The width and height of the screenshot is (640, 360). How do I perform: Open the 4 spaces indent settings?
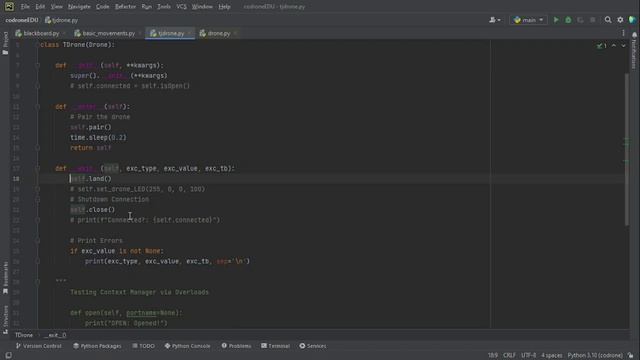click(551, 356)
